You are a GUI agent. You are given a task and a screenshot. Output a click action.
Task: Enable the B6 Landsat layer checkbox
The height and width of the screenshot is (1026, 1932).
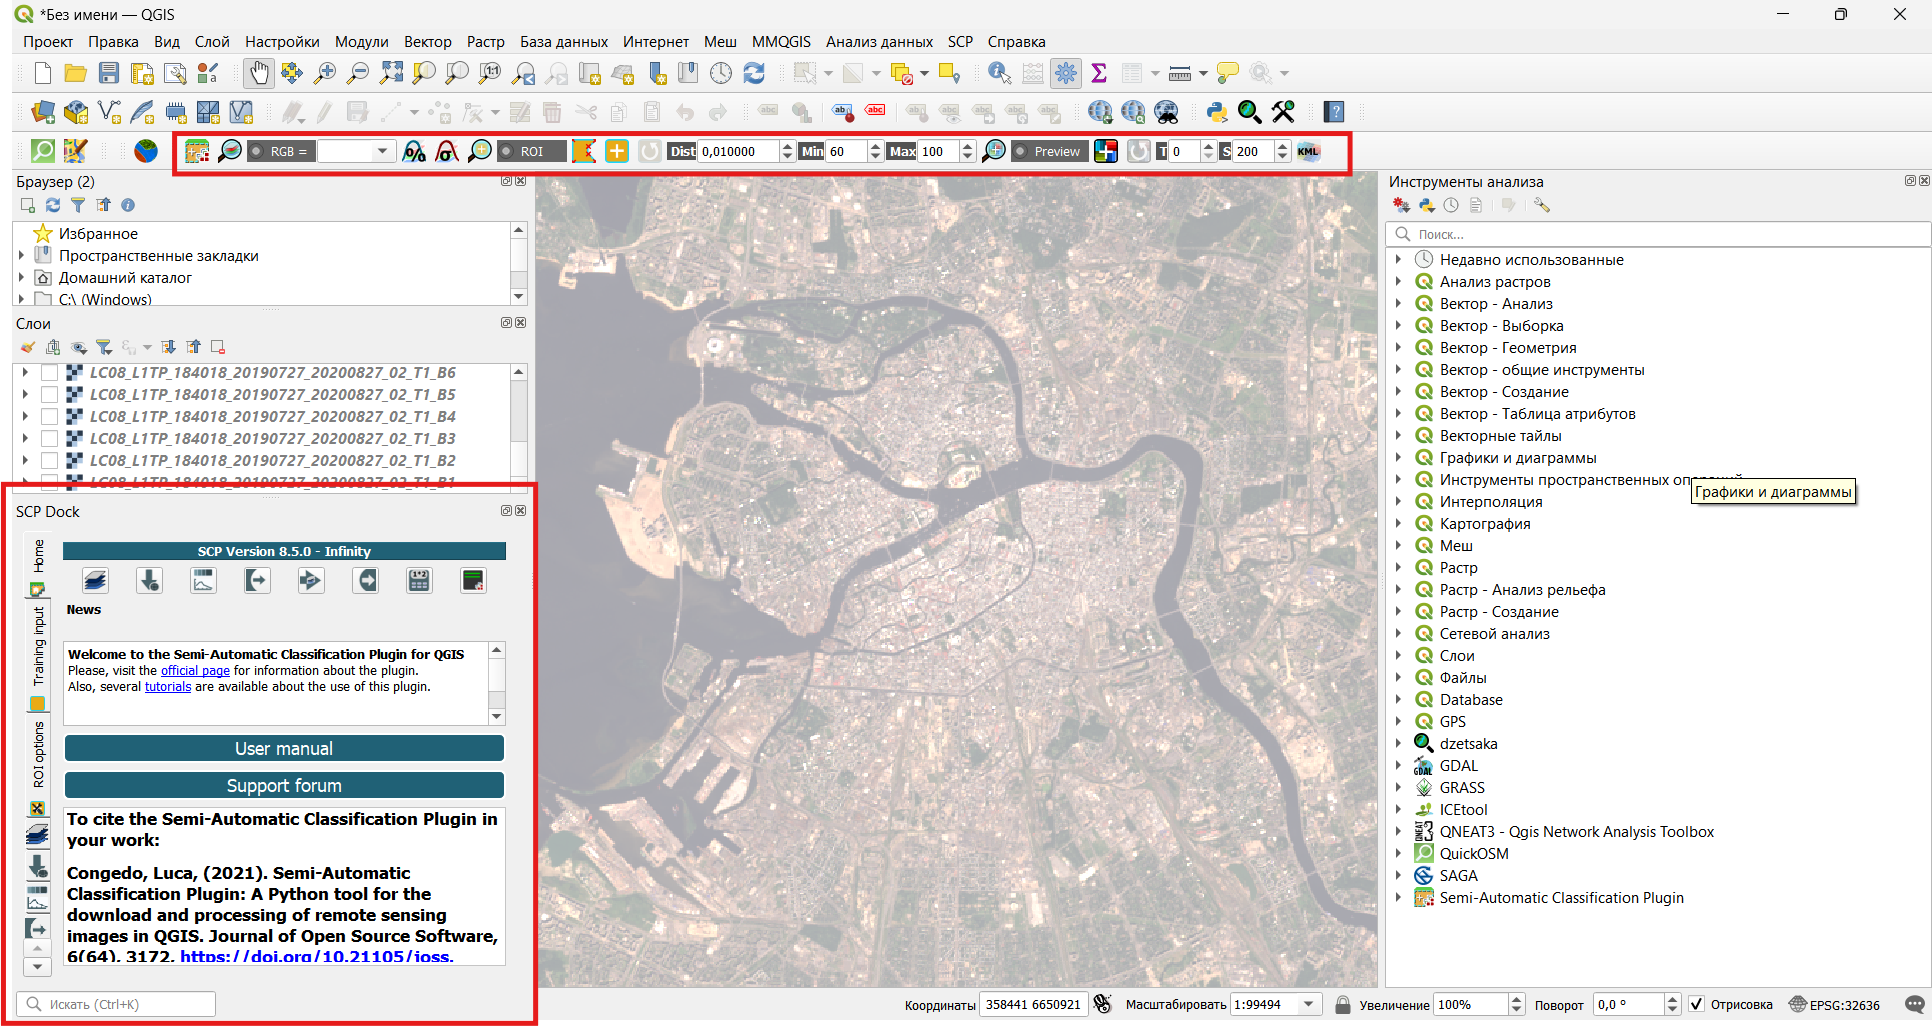[49, 372]
